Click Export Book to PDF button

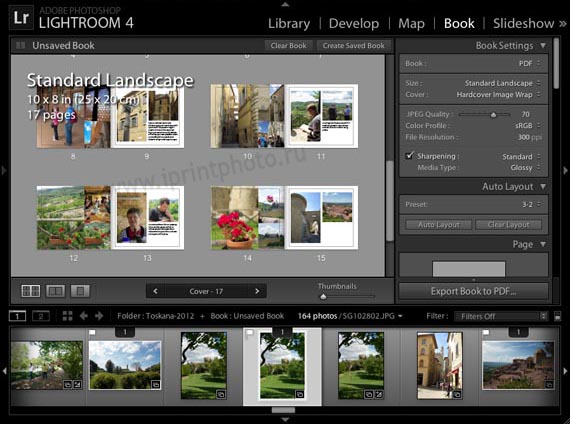473,291
